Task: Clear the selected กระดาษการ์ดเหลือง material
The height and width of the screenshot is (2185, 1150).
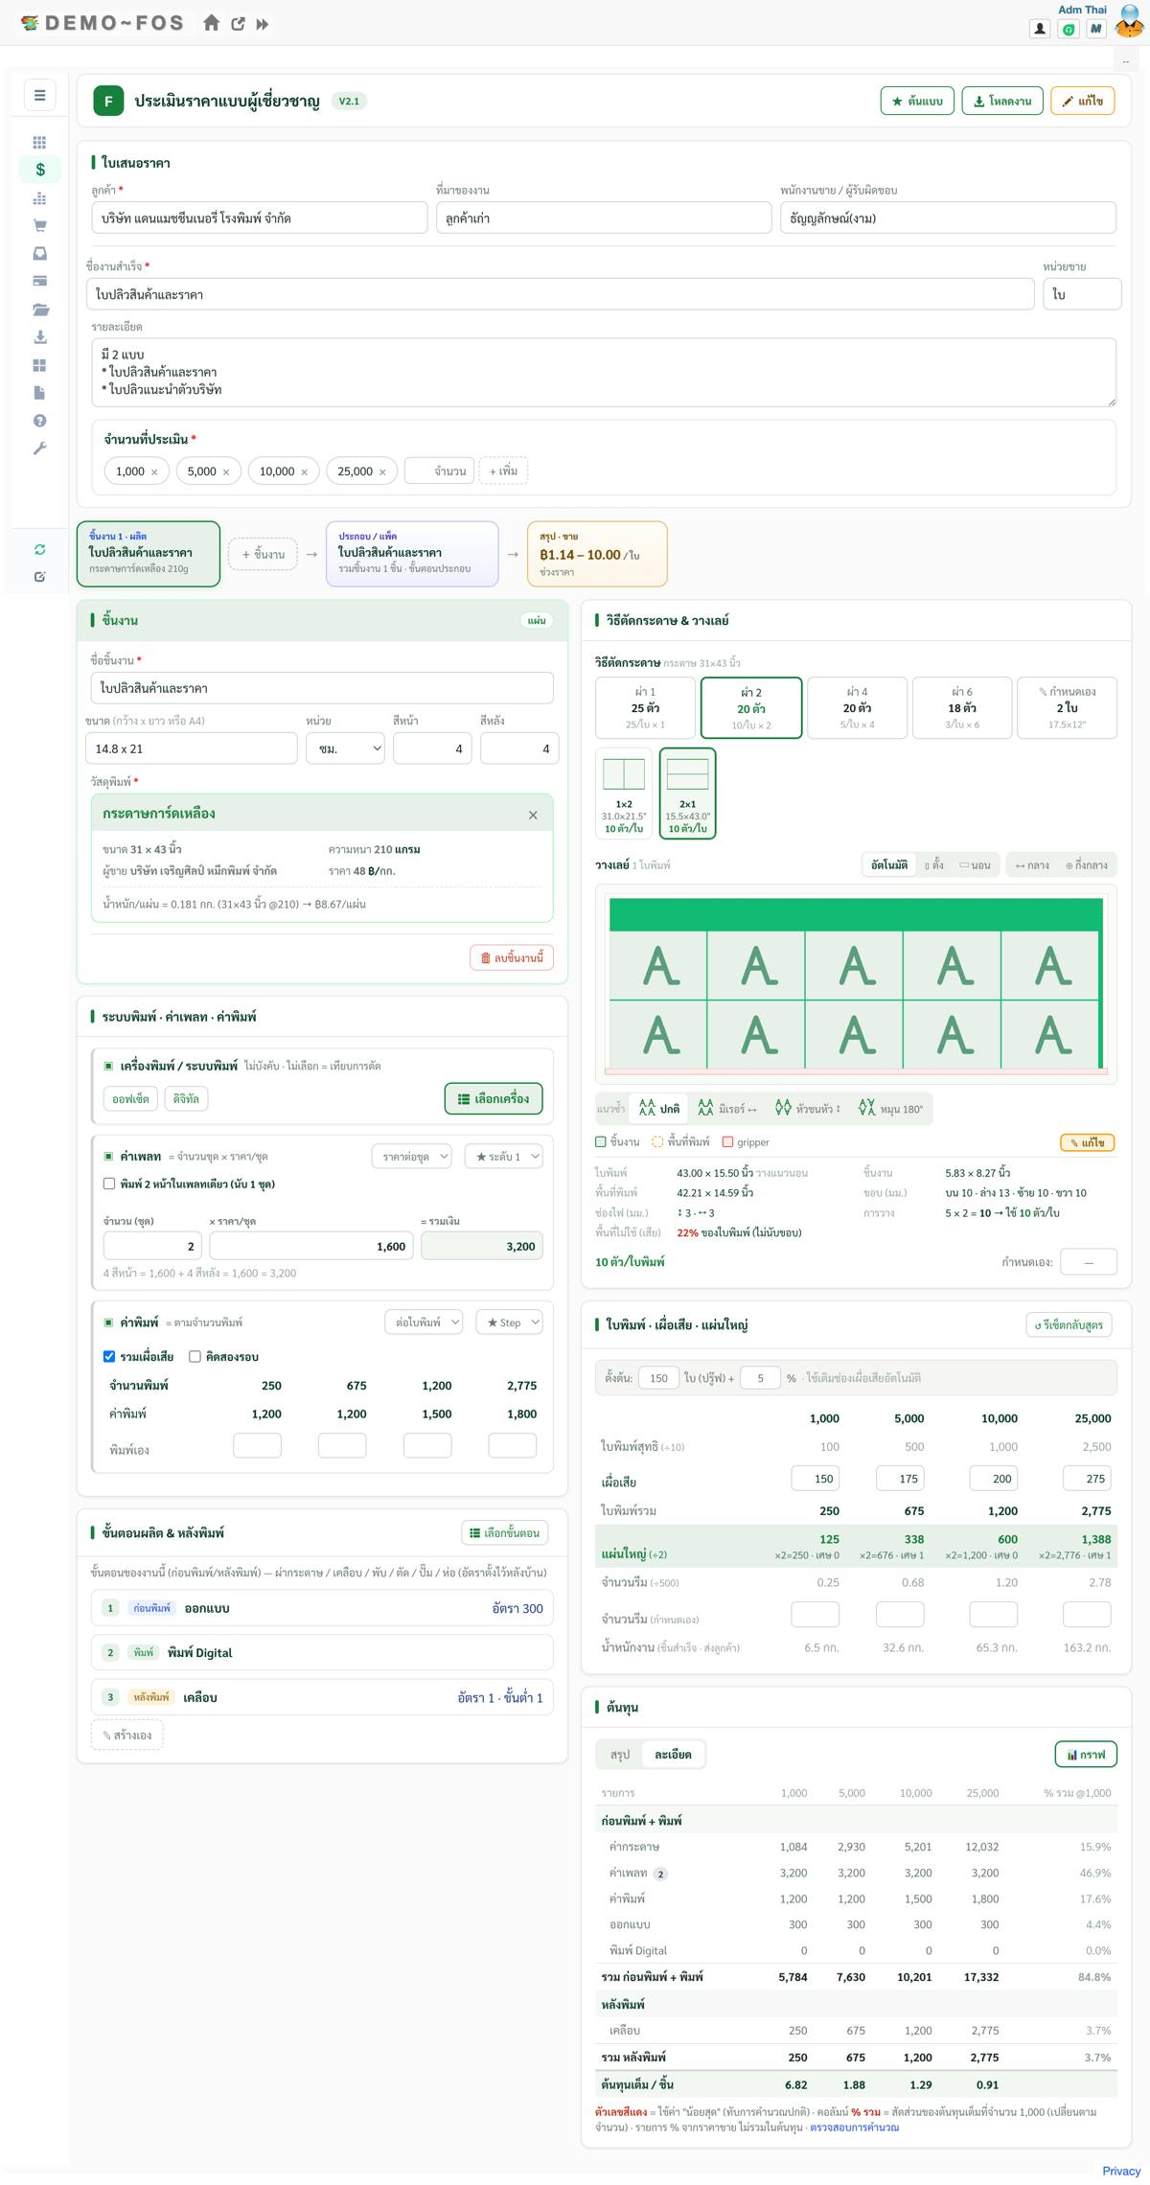Action: (x=533, y=815)
